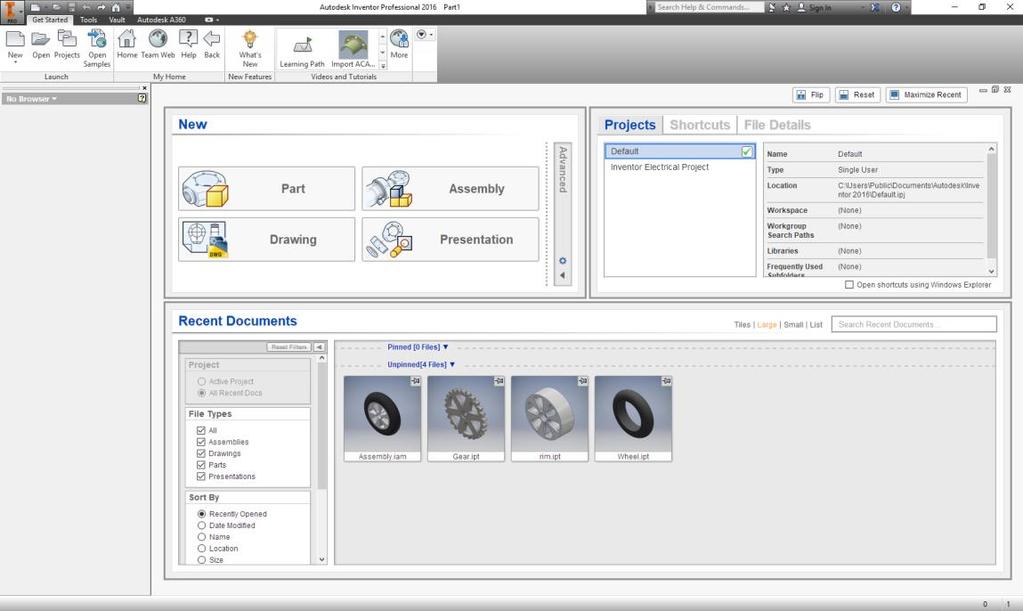Collapse the Unpinned files section
1023x611 pixels.
pos(452,365)
